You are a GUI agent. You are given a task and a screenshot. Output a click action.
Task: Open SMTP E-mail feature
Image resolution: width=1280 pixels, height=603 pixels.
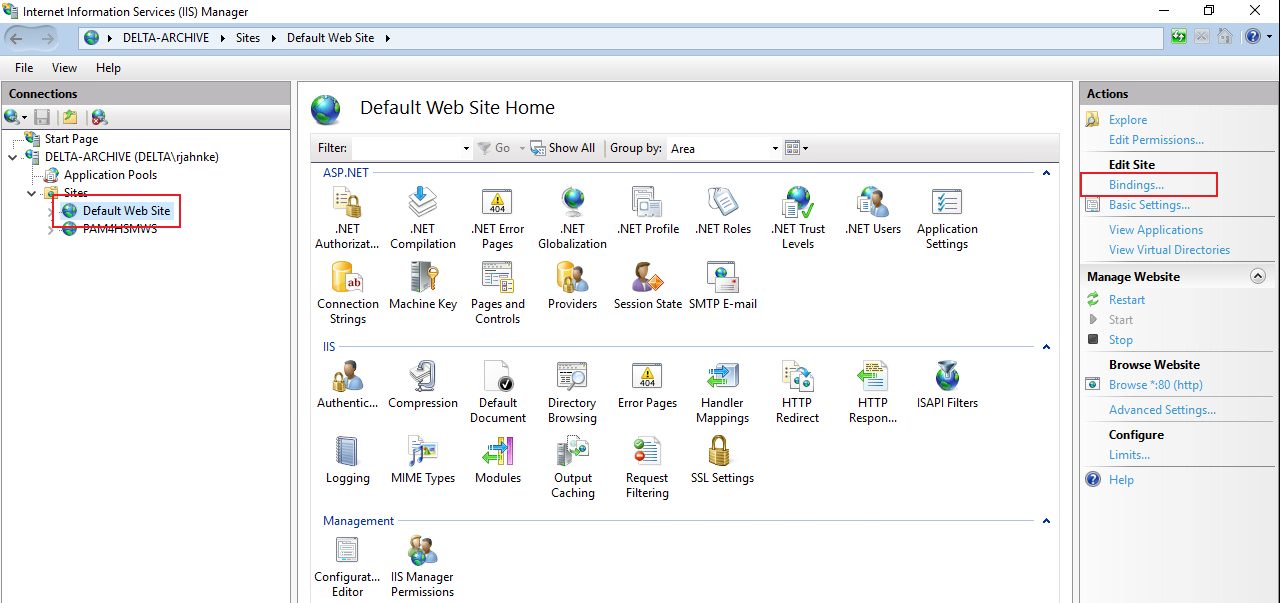click(x=723, y=286)
